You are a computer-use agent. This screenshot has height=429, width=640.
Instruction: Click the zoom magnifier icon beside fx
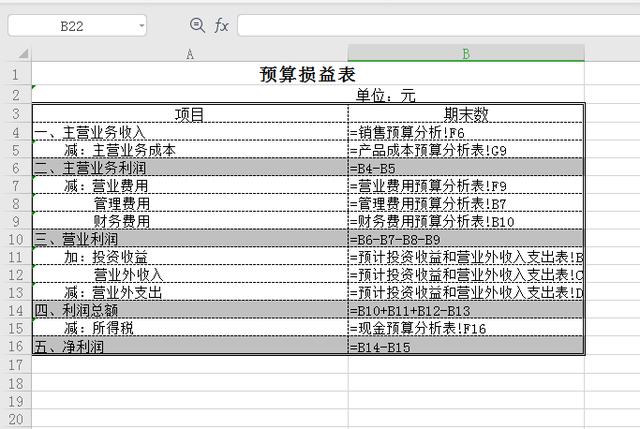tap(197, 25)
